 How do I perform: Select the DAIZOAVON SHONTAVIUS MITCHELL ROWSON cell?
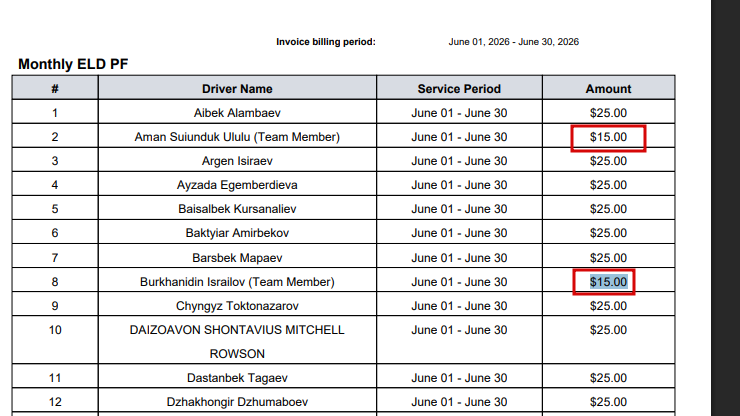pos(237,341)
